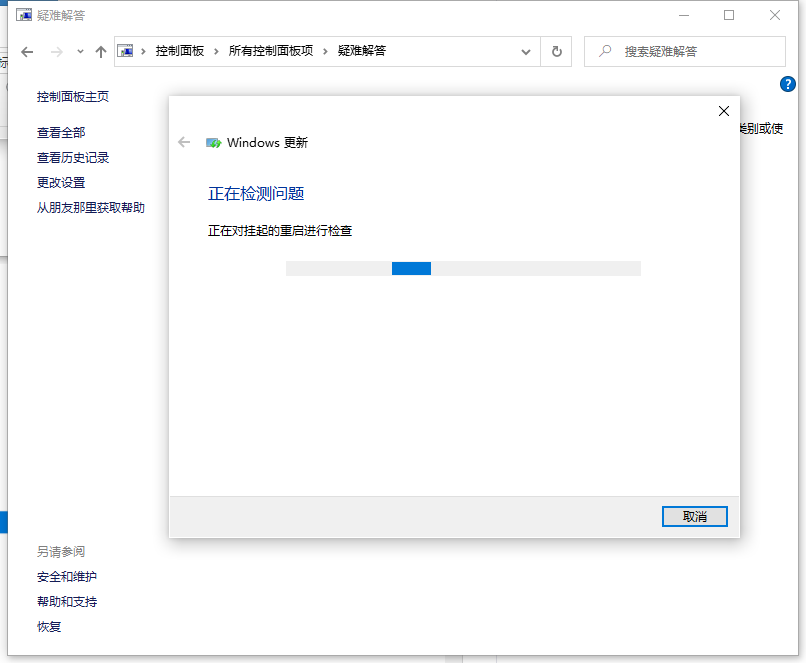Click the Explorer back navigation arrow
The width and height of the screenshot is (806, 663).
click(27, 51)
